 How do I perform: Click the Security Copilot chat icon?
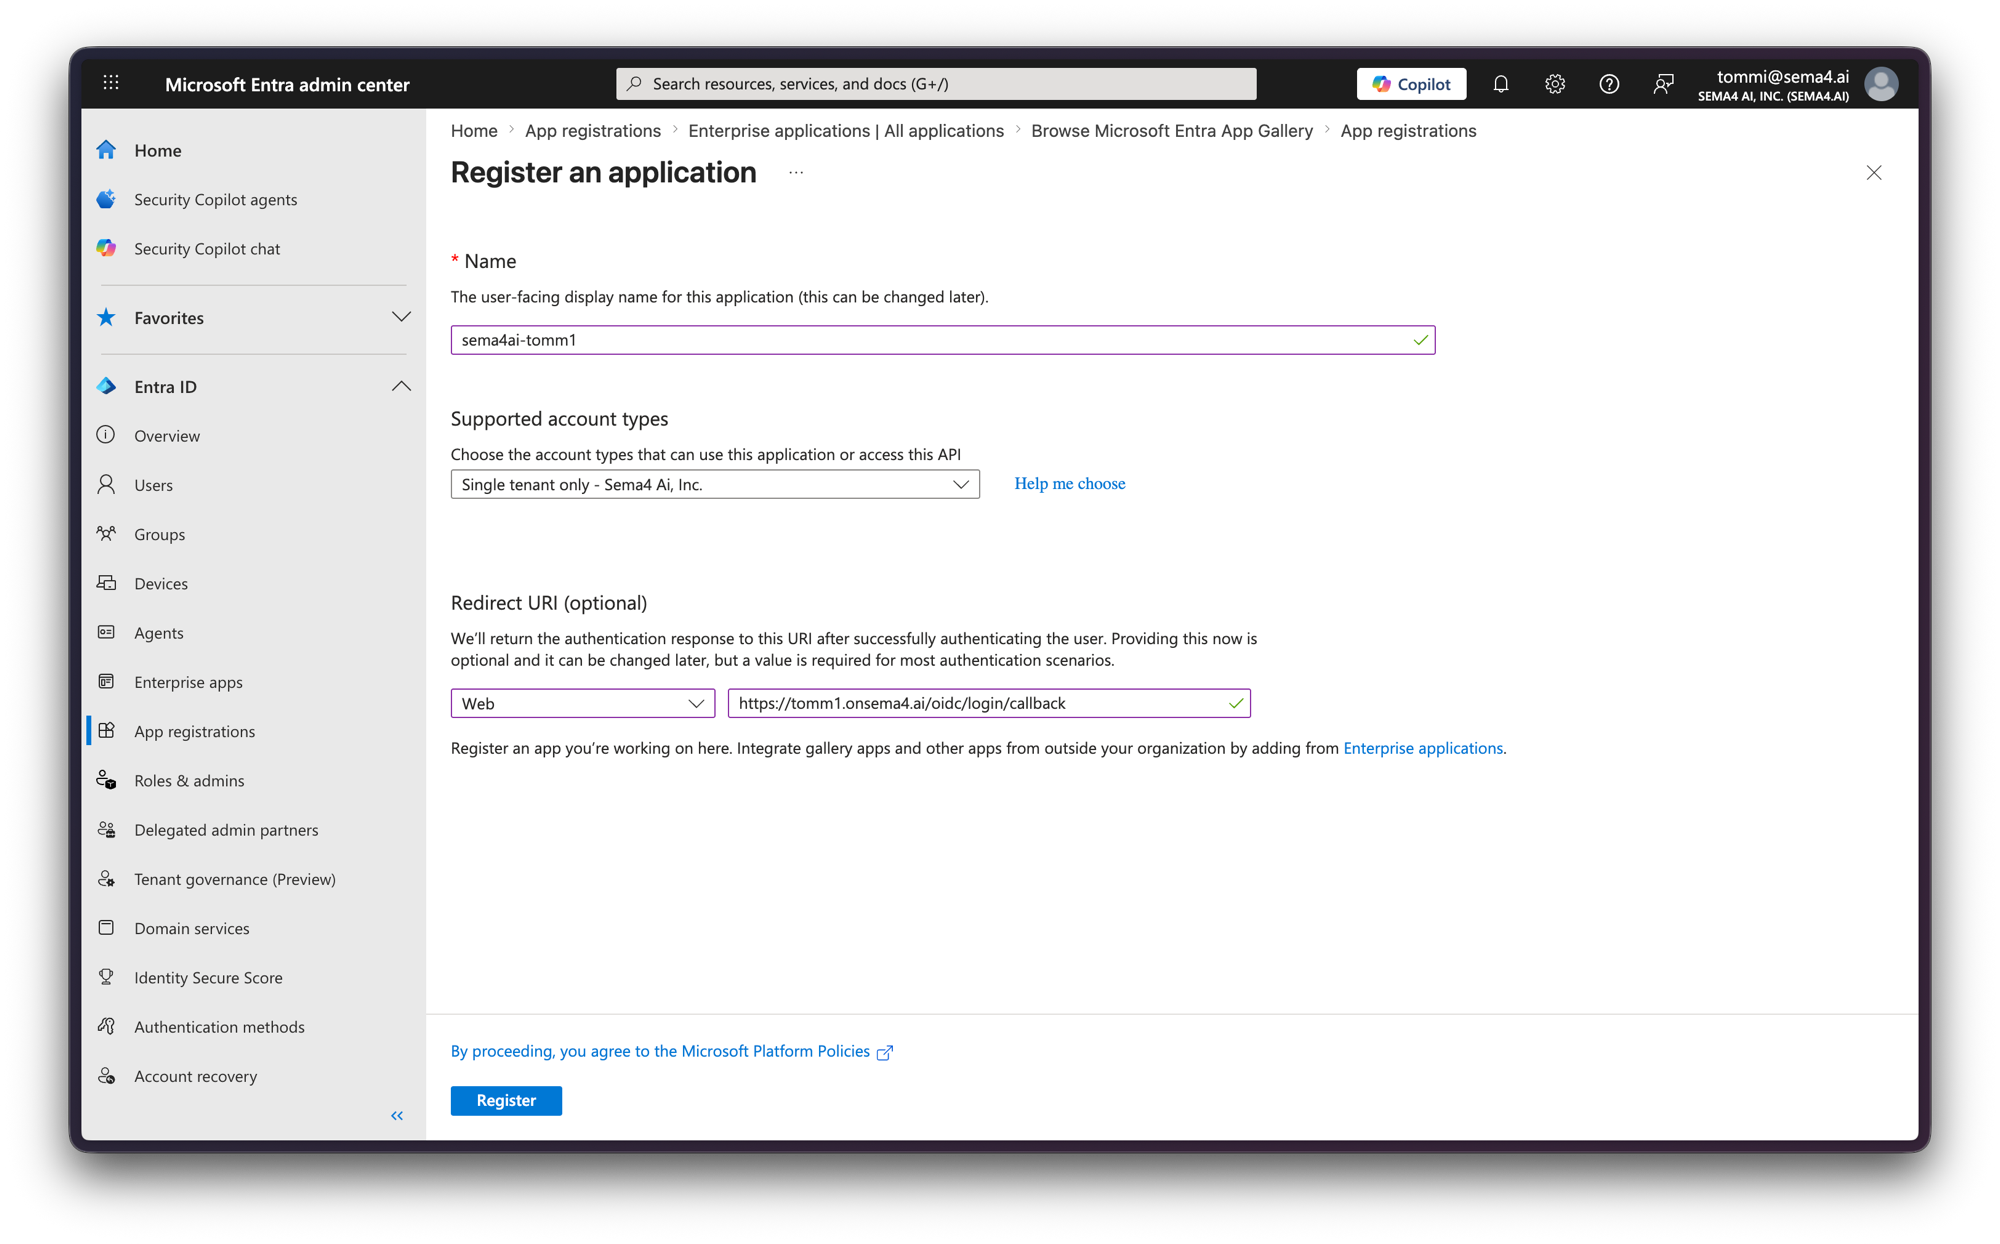click(107, 248)
